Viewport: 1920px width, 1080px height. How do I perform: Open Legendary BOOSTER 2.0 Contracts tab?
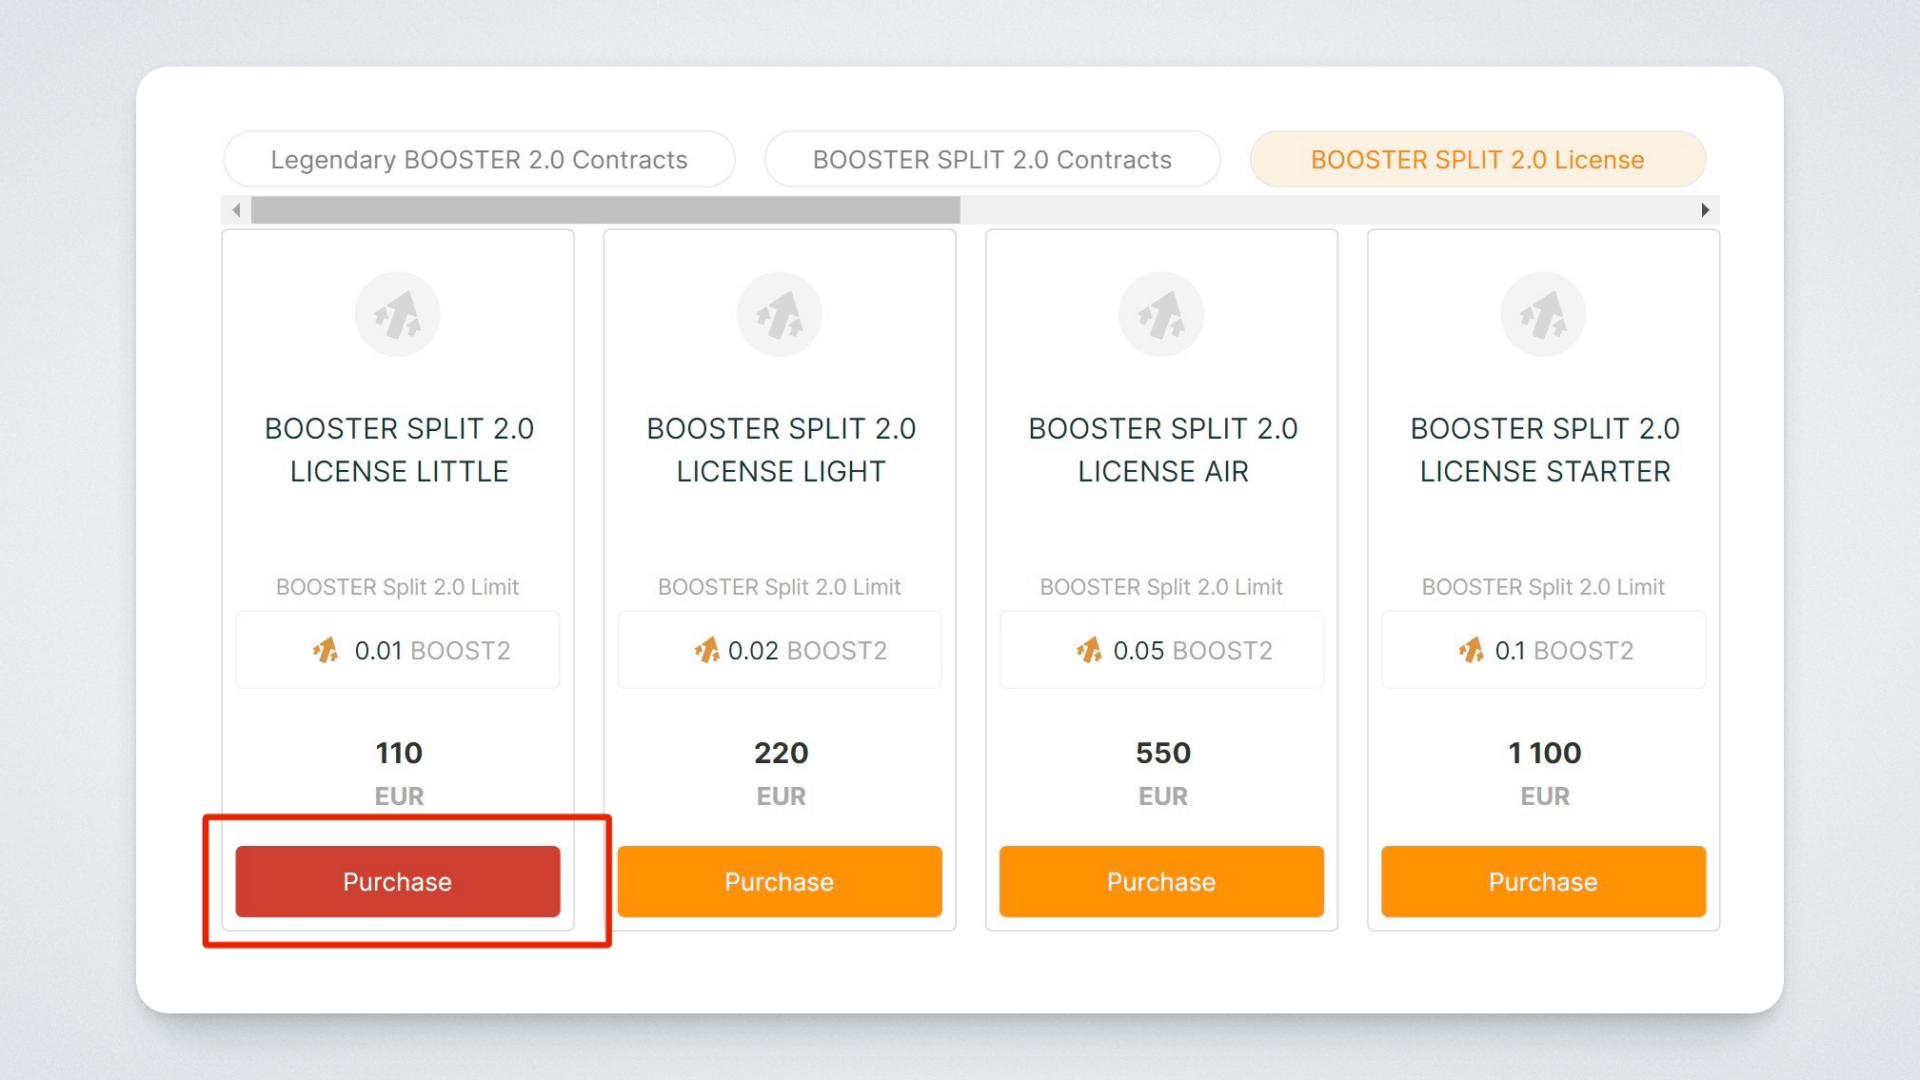tap(479, 160)
